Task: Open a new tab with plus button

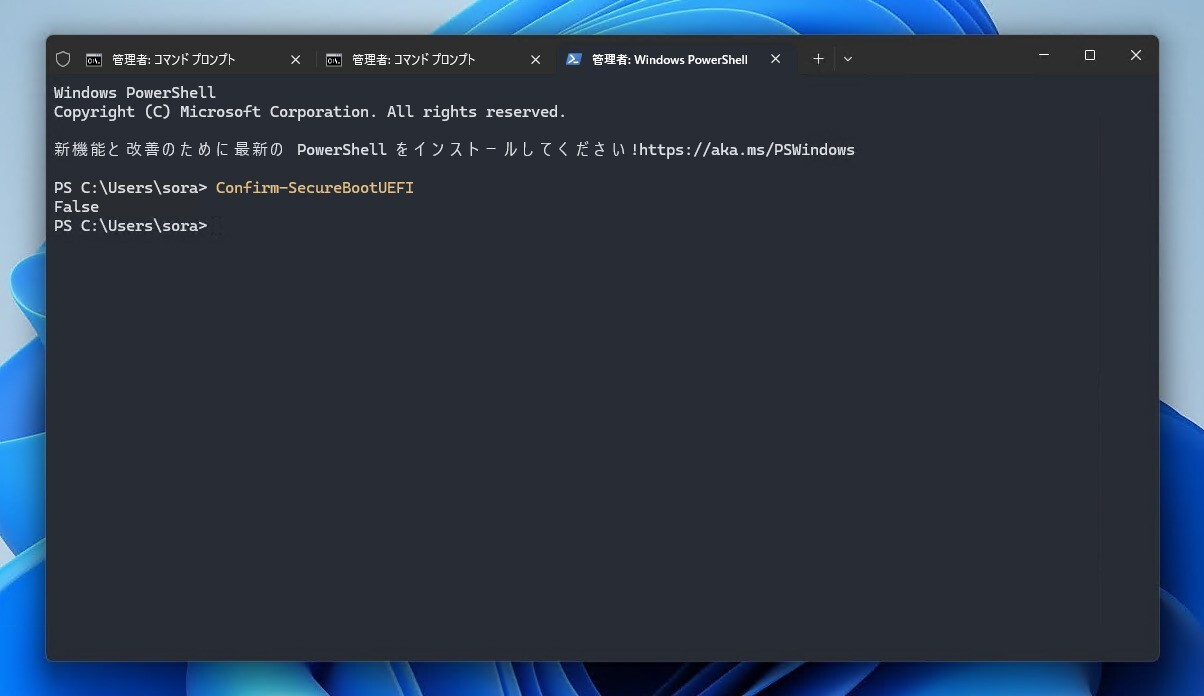Action: pos(818,59)
